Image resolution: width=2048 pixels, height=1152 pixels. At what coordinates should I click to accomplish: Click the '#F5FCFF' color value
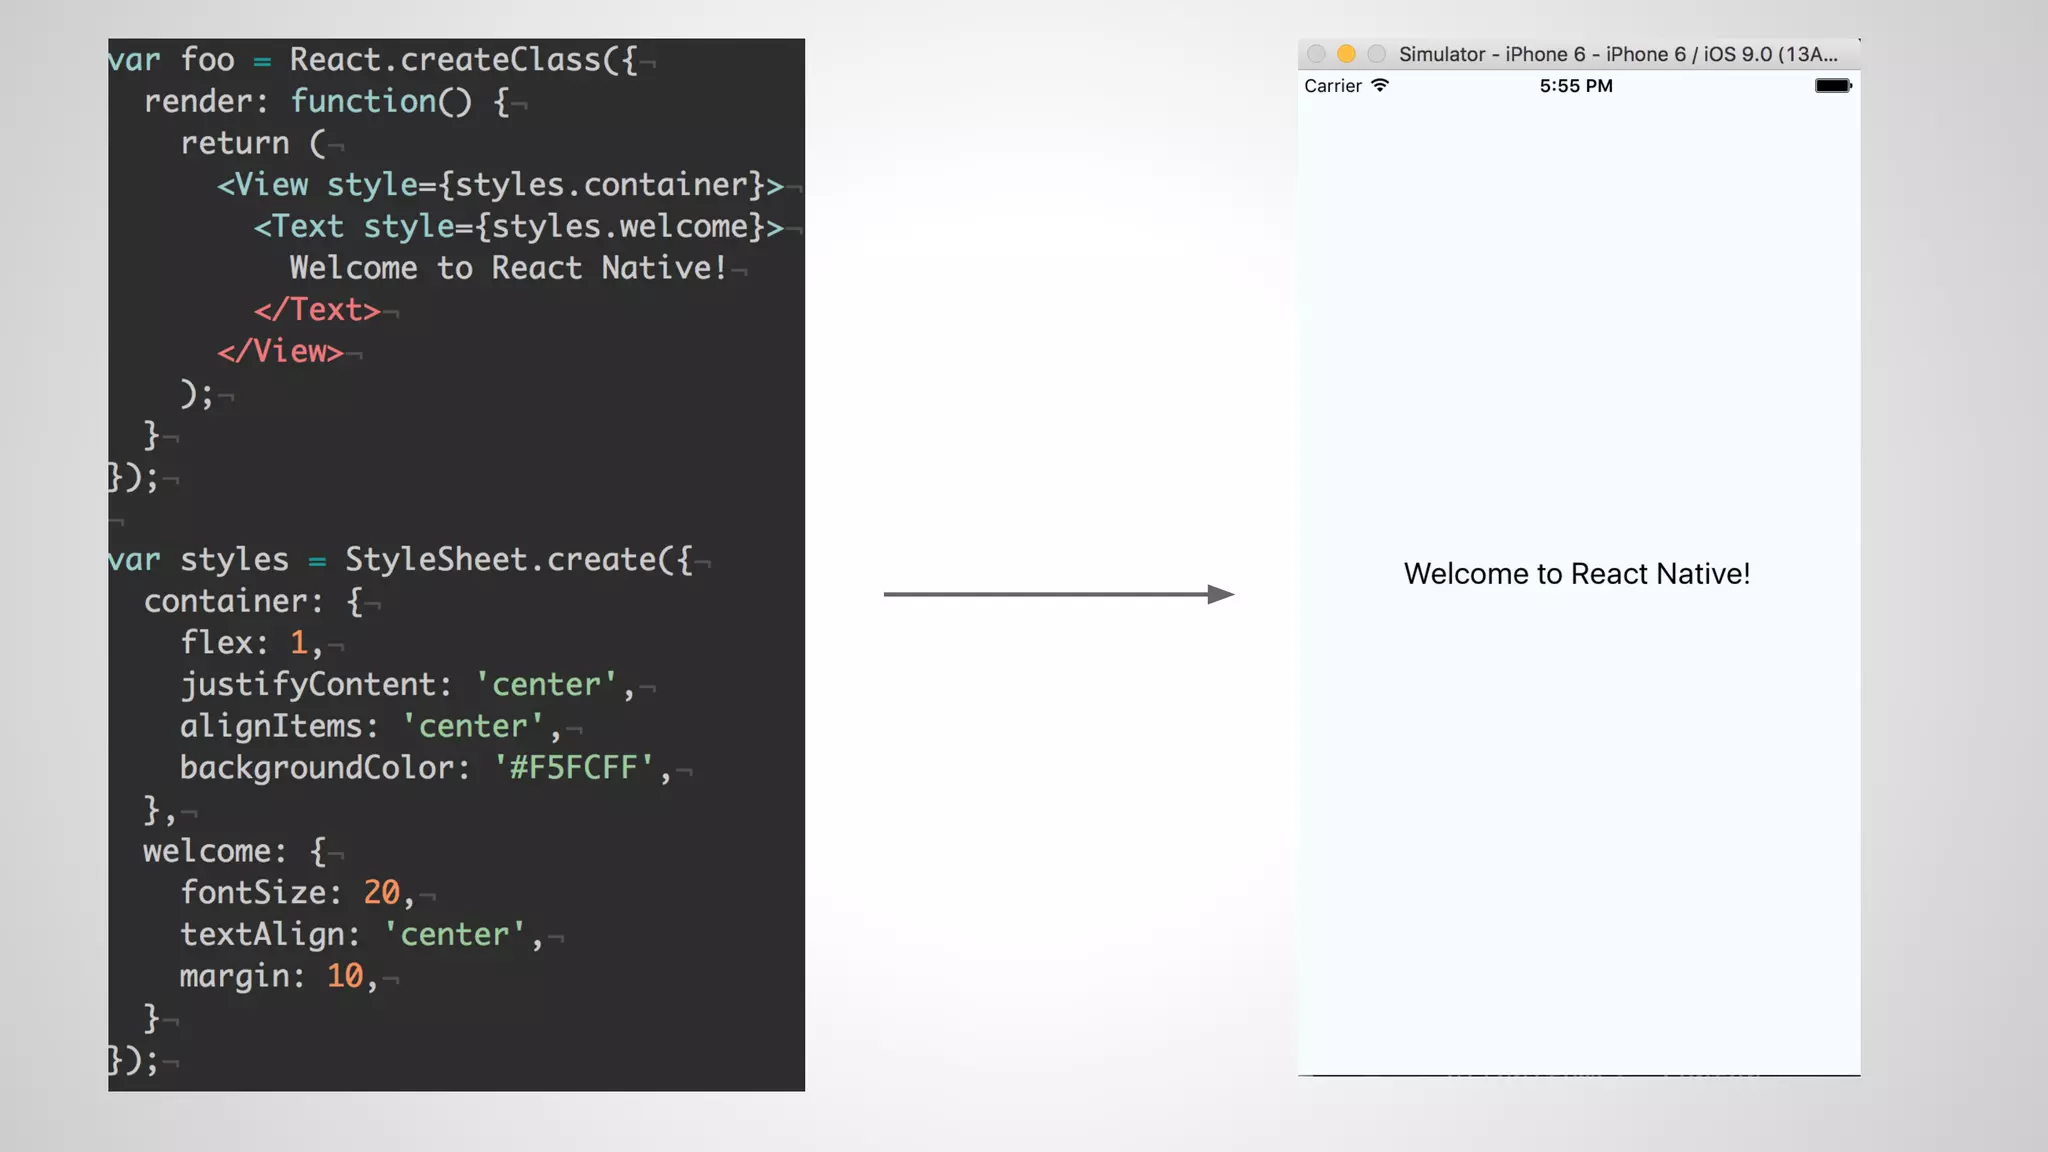click(573, 768)
